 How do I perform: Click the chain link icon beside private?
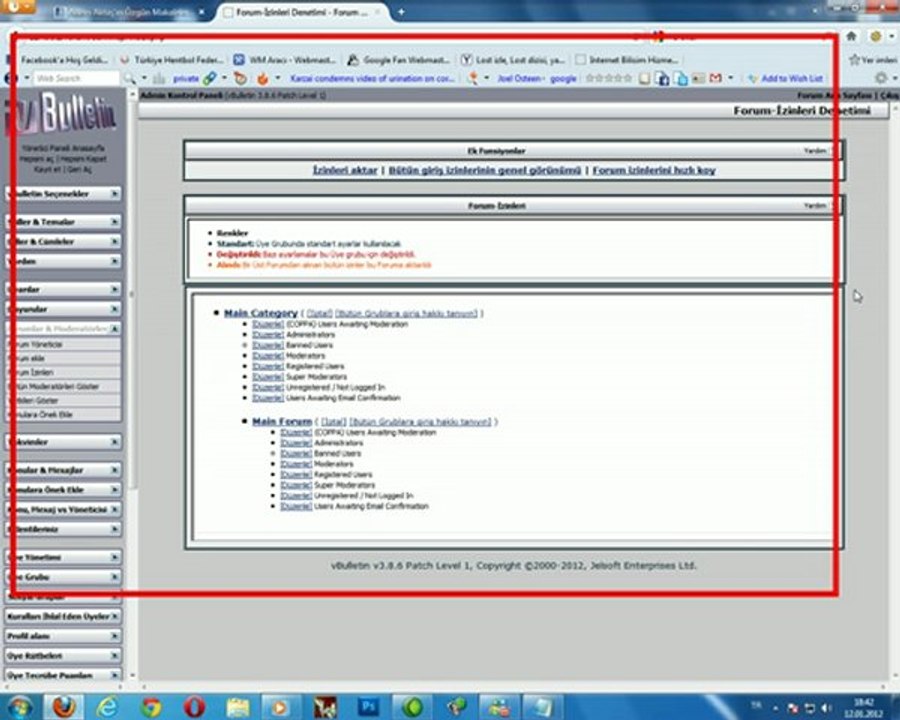pos(210,78)
